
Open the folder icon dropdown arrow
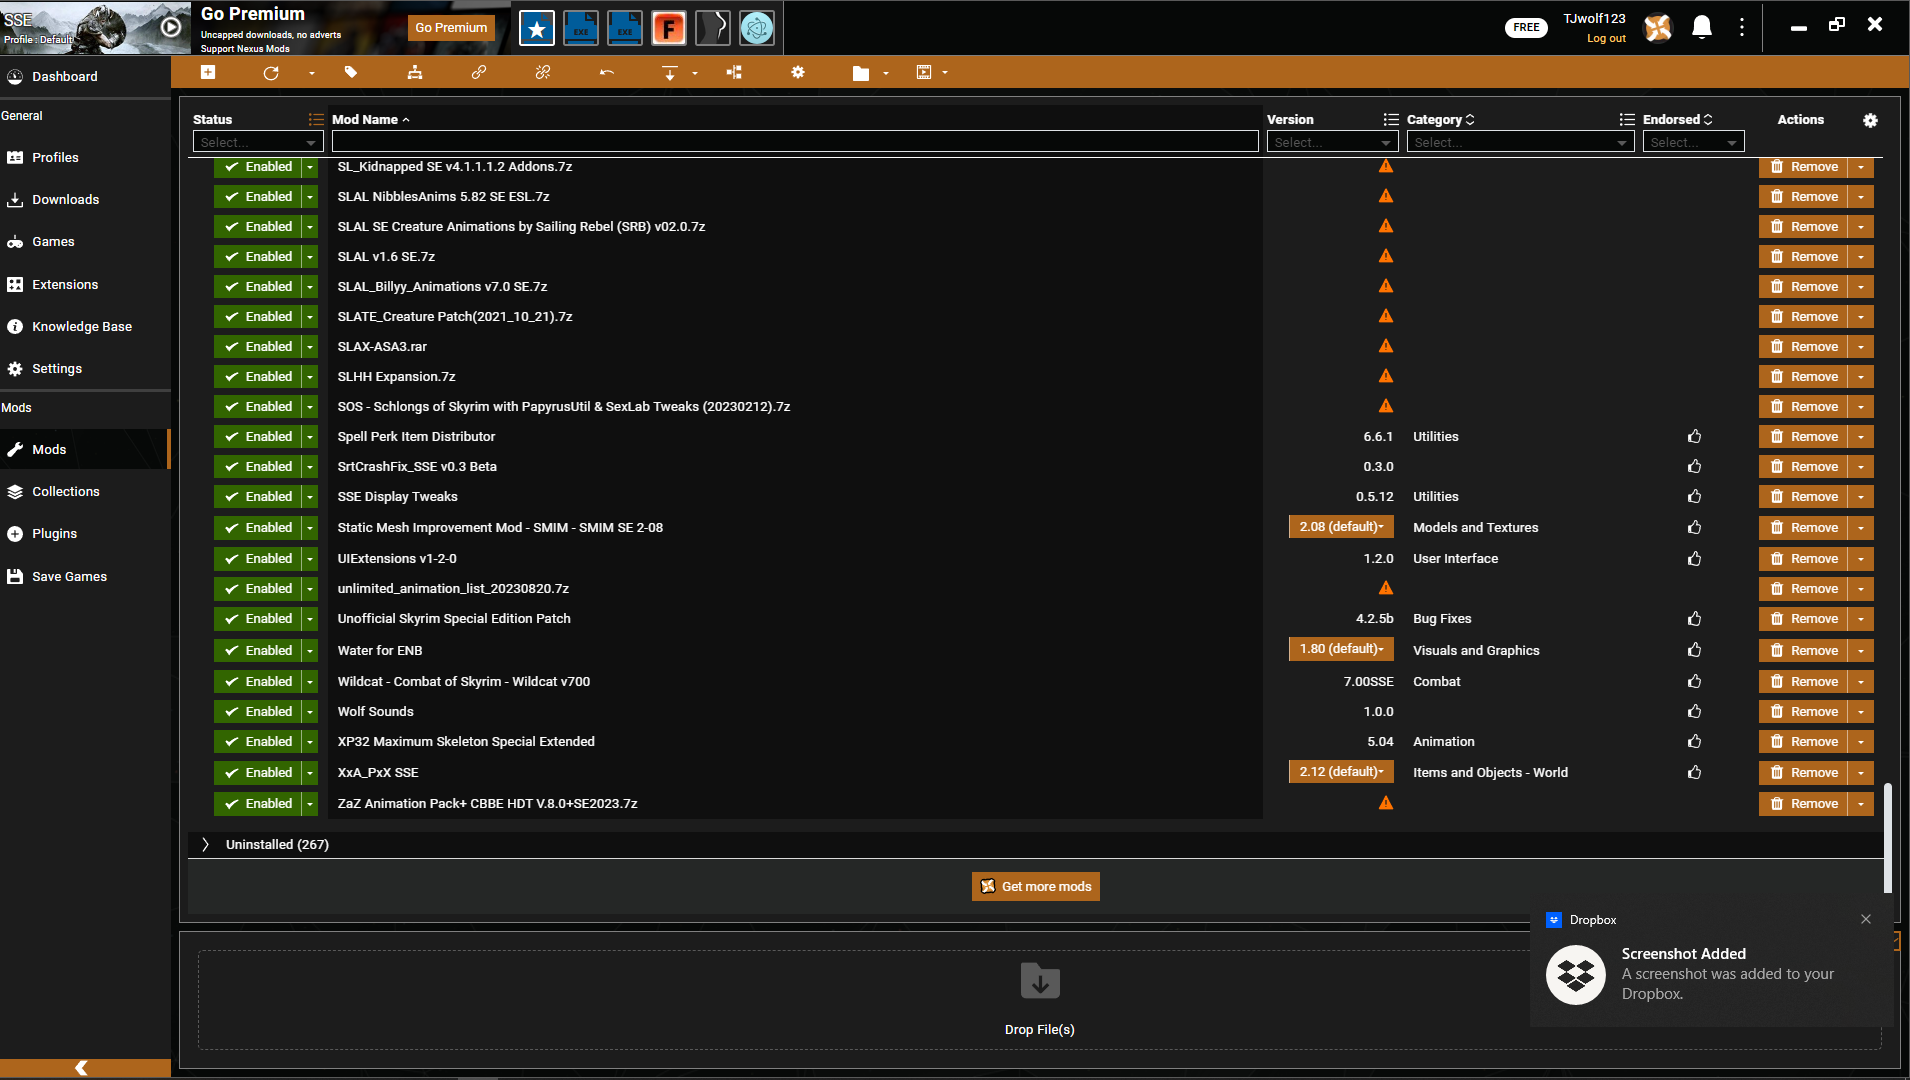(x=886, y=73)
